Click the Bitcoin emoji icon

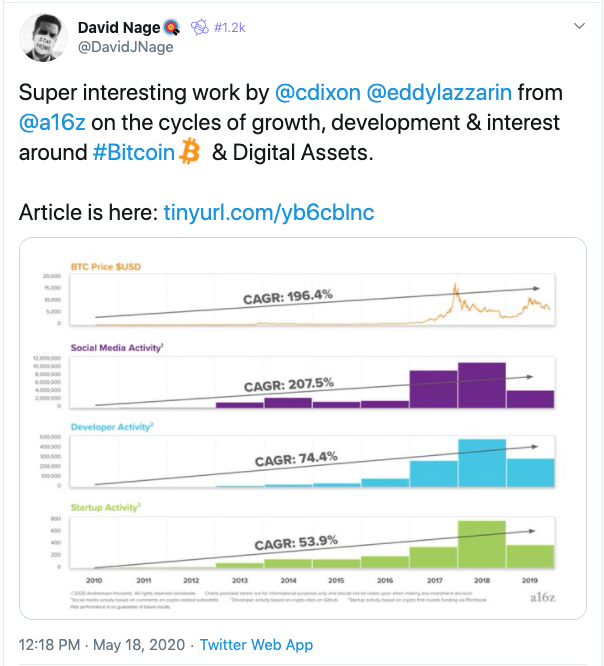tap(189, 152)
